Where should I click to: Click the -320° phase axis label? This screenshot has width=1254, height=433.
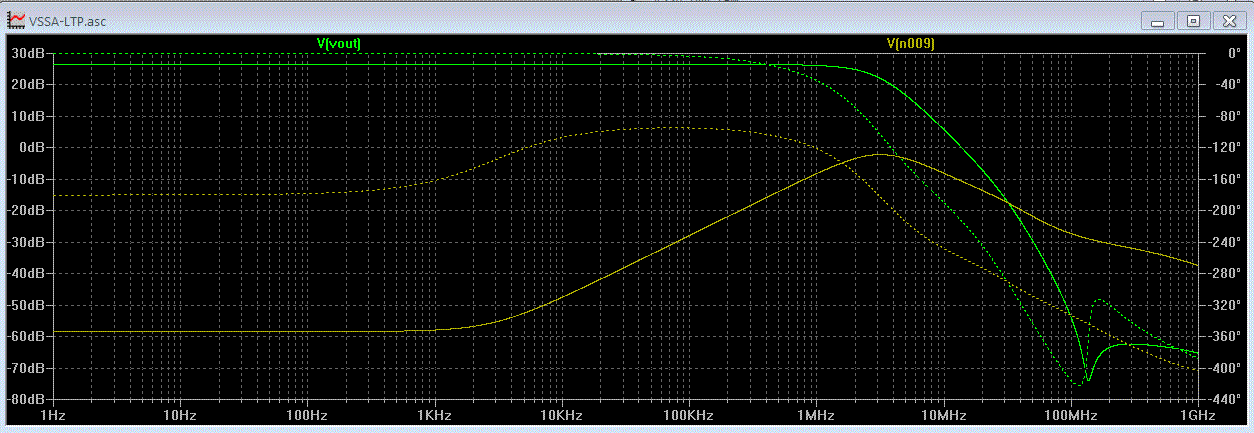pyautogui.click(x=1224, y=305)
